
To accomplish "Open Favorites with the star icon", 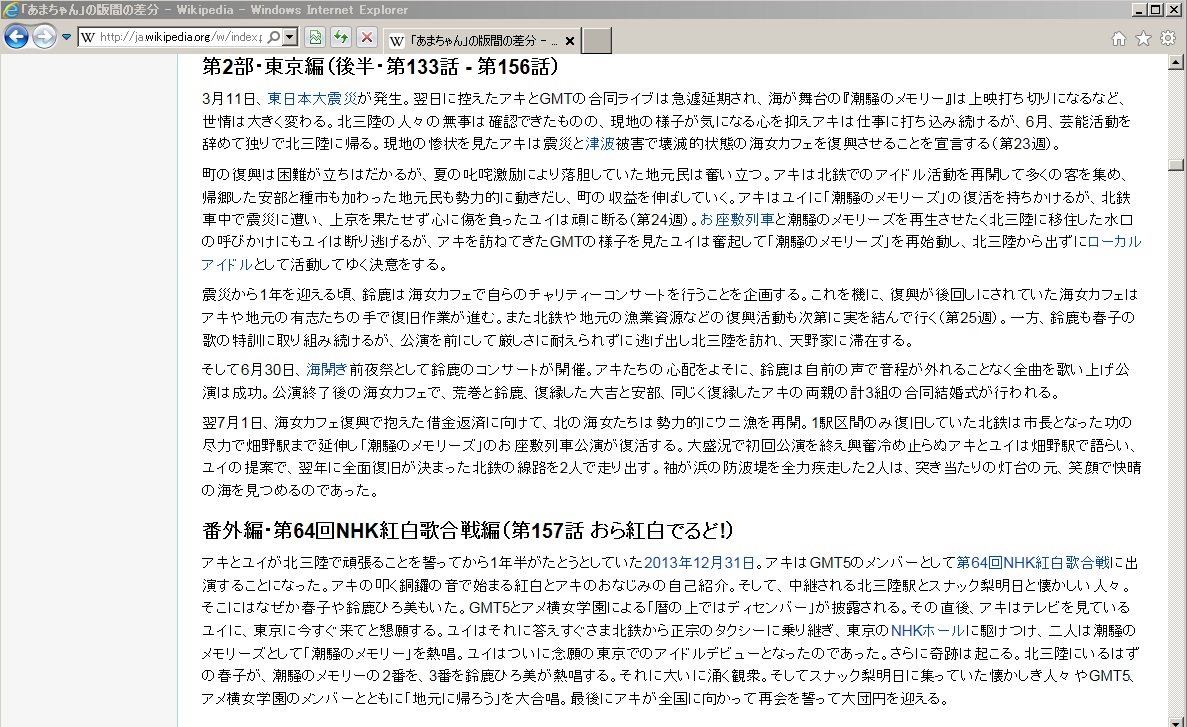I will tap(1143, 38).
